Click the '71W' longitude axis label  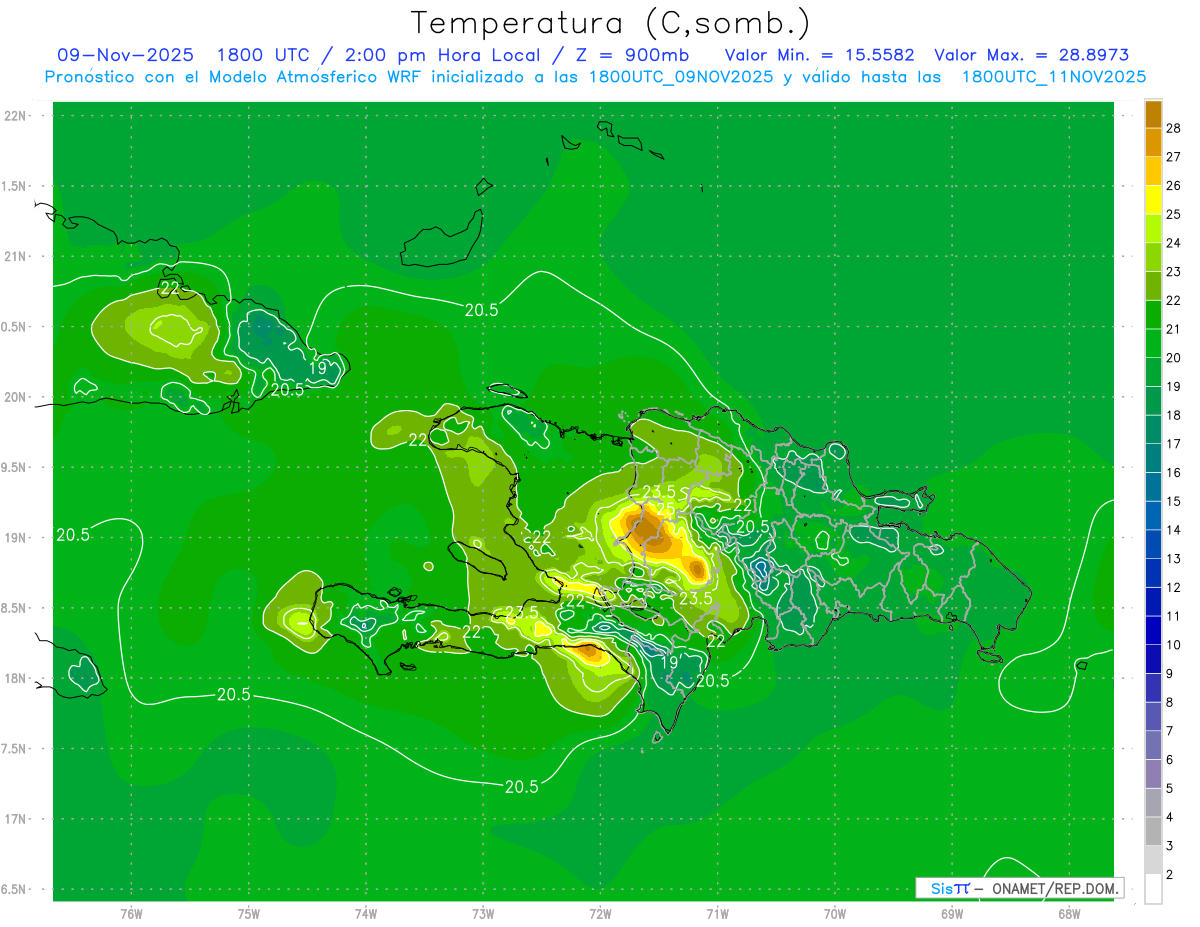[717, 914]
